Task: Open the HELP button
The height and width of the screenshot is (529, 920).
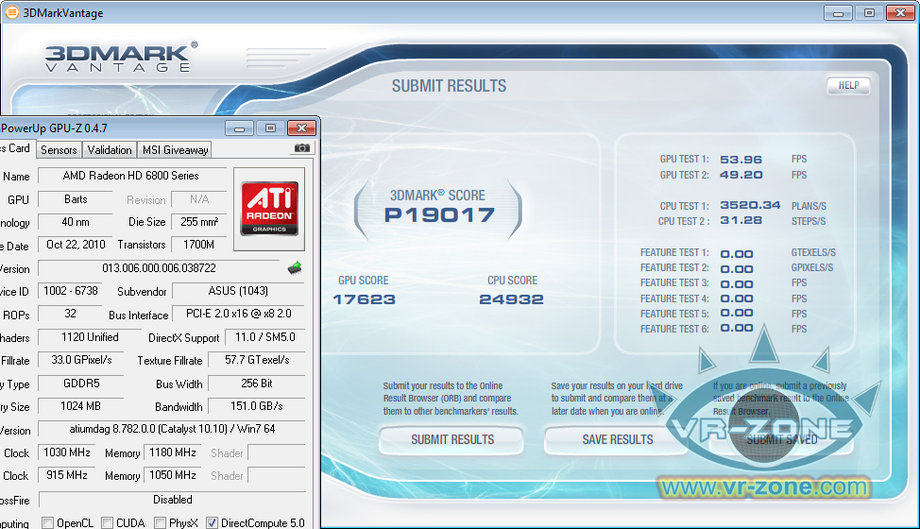Action: 847,86
